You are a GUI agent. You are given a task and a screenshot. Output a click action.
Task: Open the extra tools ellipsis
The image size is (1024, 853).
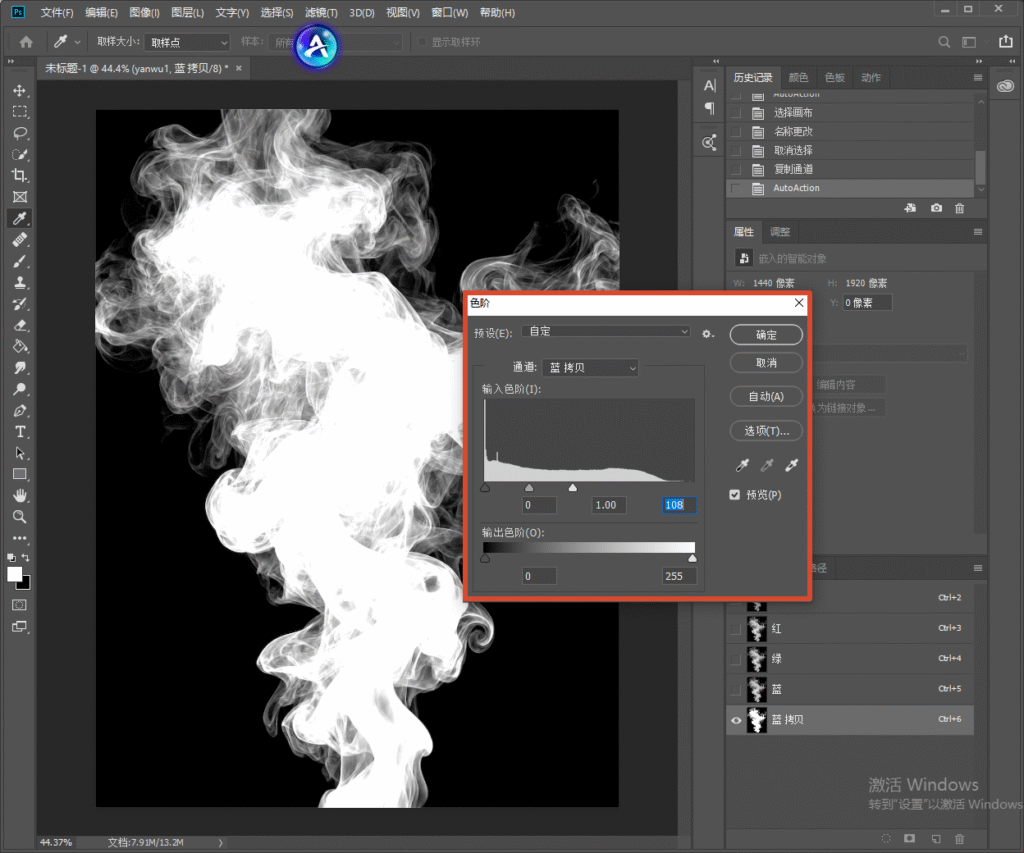point(20,538)
